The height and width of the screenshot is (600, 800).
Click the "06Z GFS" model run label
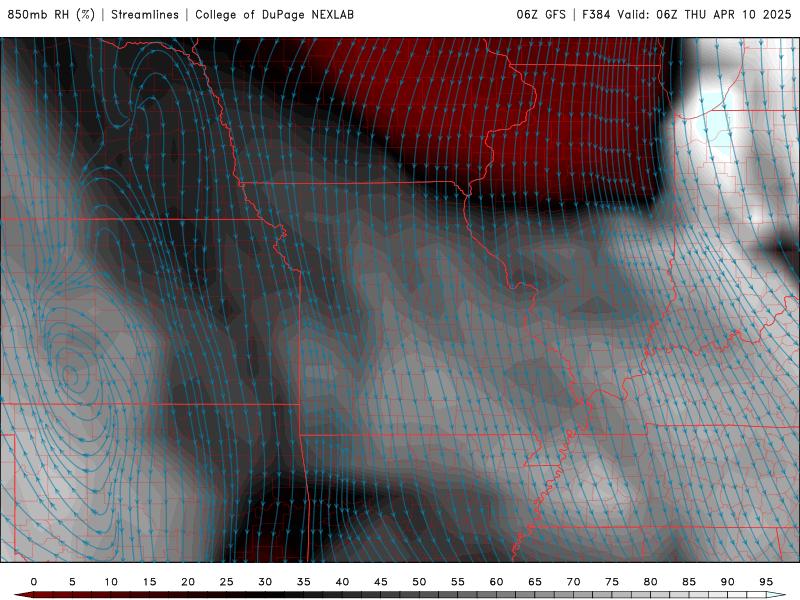[541, 14]
